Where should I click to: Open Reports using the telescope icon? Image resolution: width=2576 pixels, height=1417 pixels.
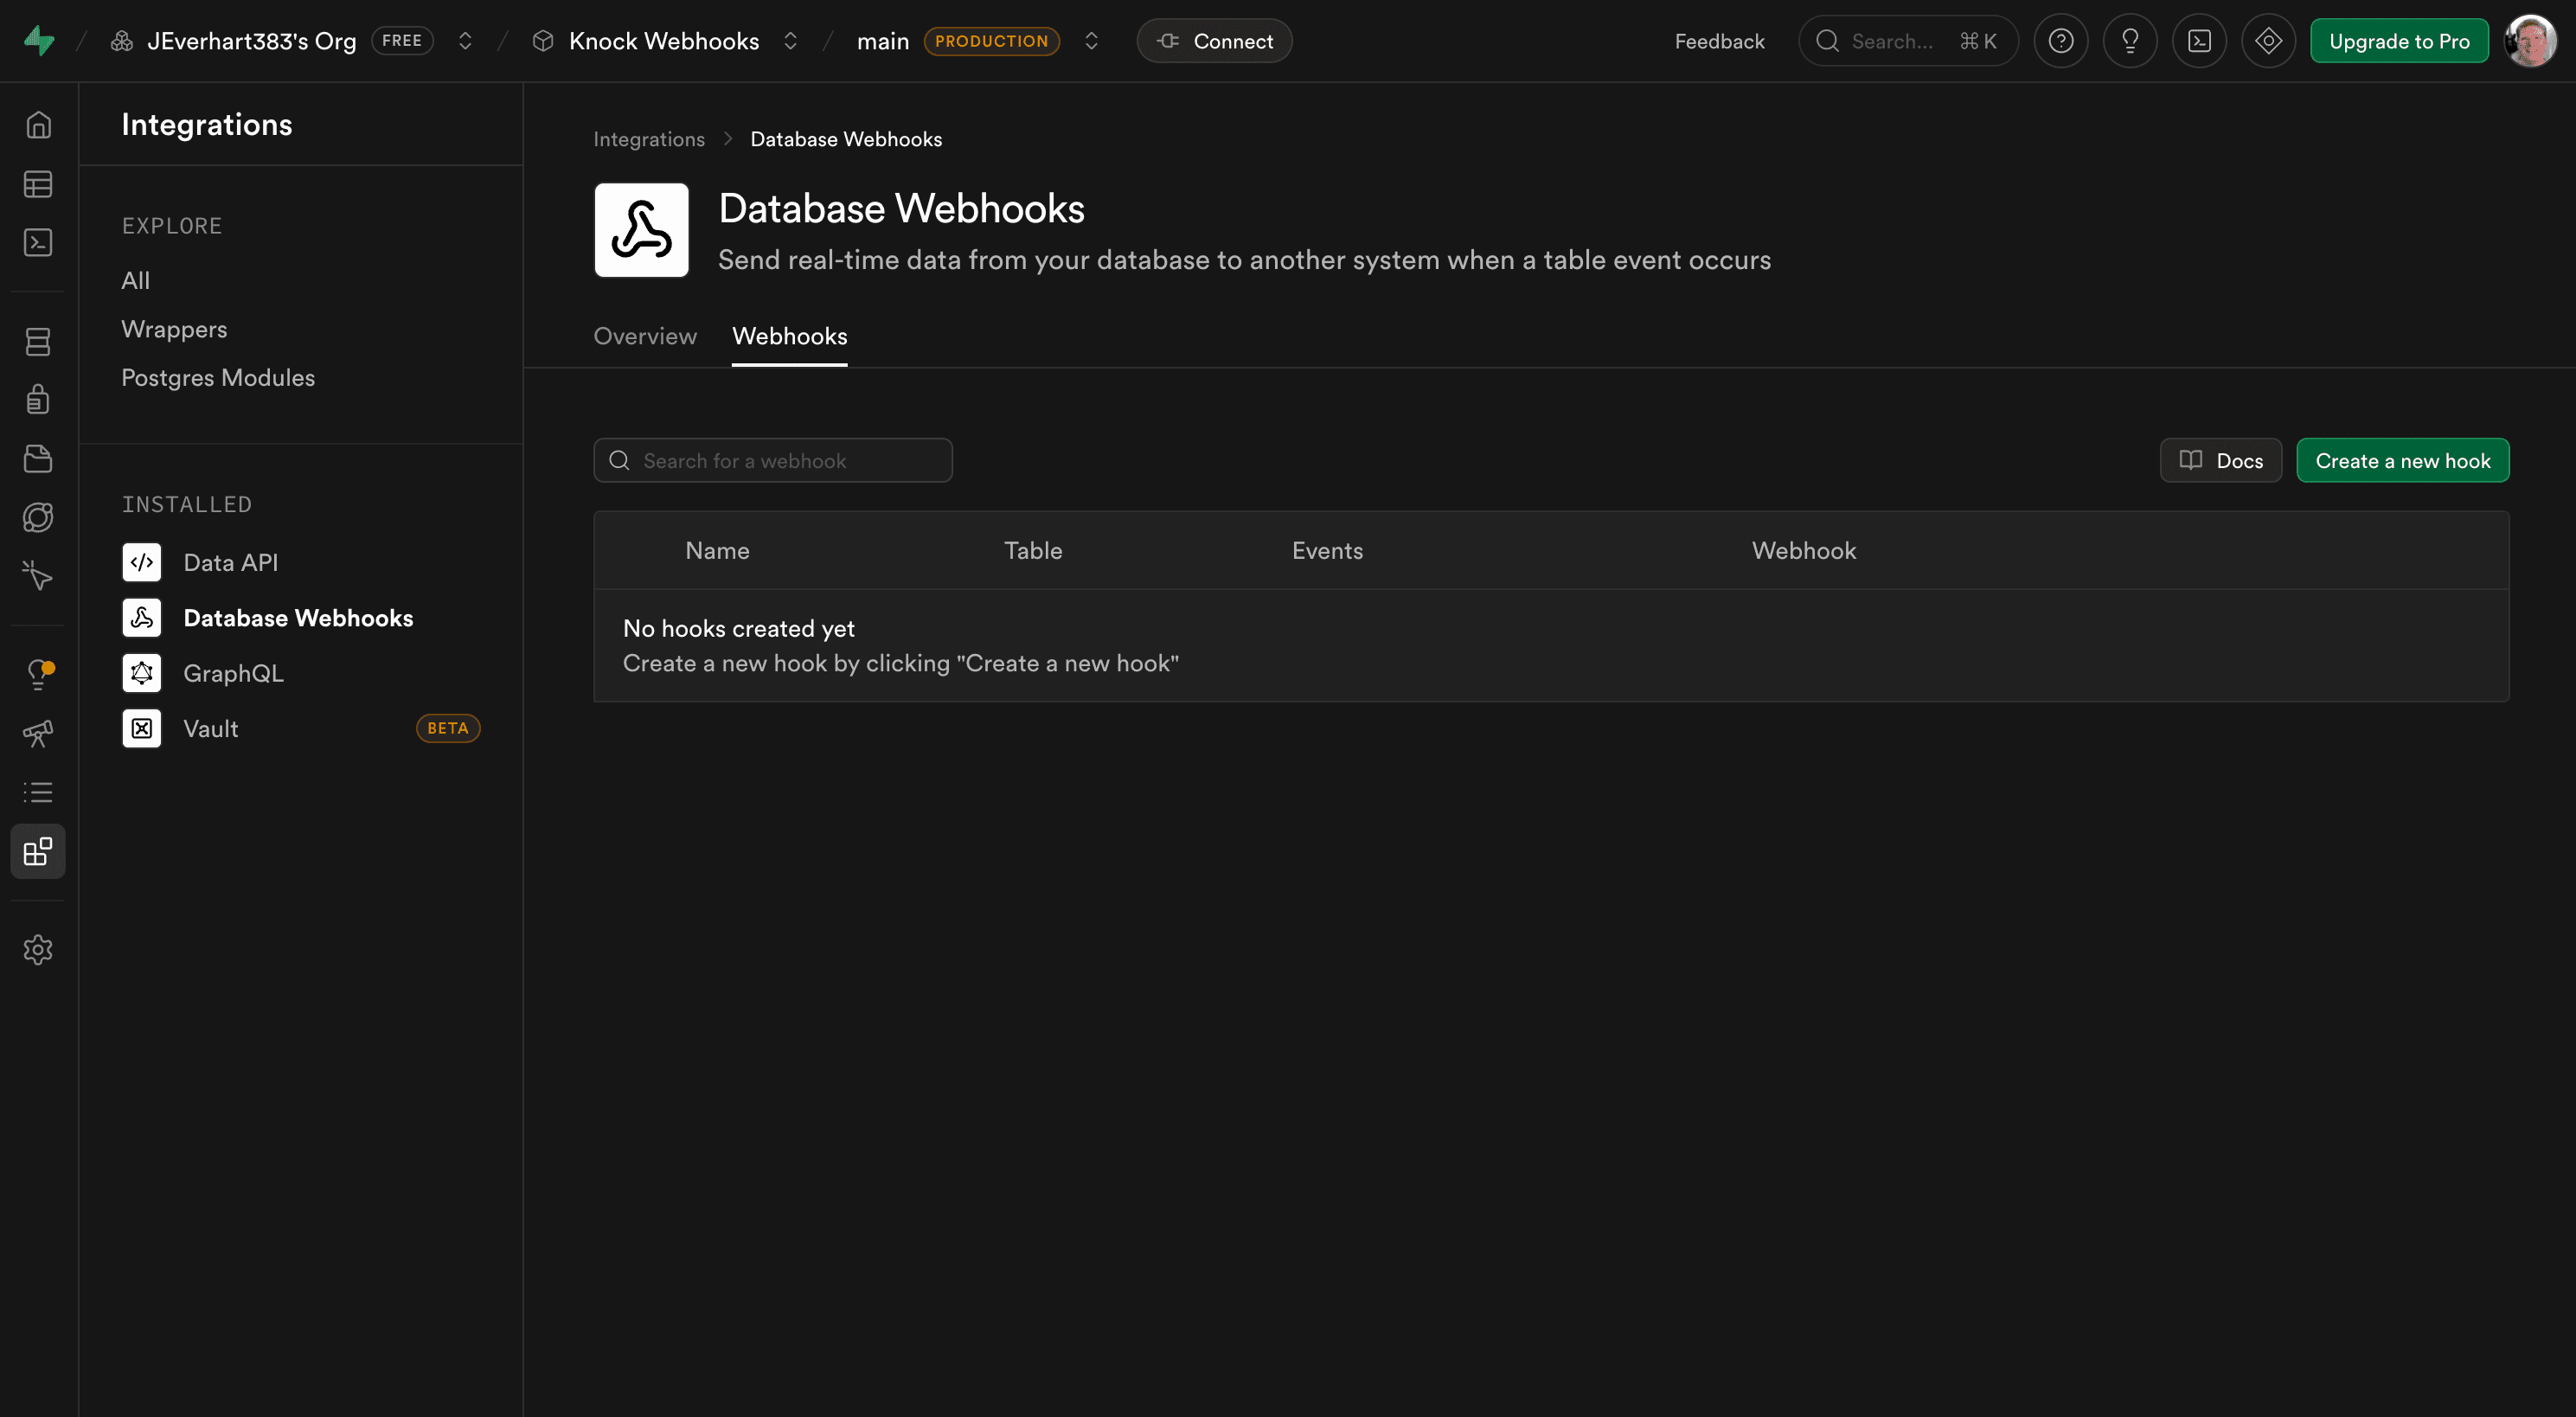click(38, 733)
